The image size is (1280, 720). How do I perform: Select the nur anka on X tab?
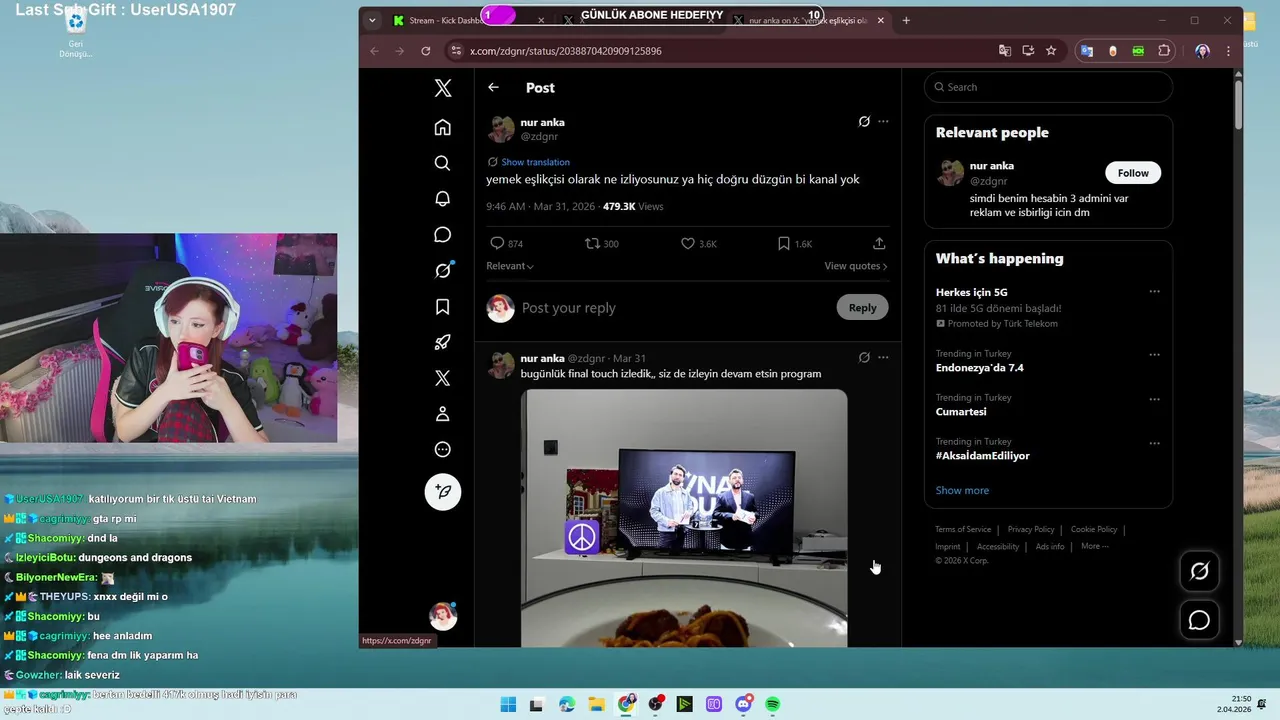pos(809,20)
